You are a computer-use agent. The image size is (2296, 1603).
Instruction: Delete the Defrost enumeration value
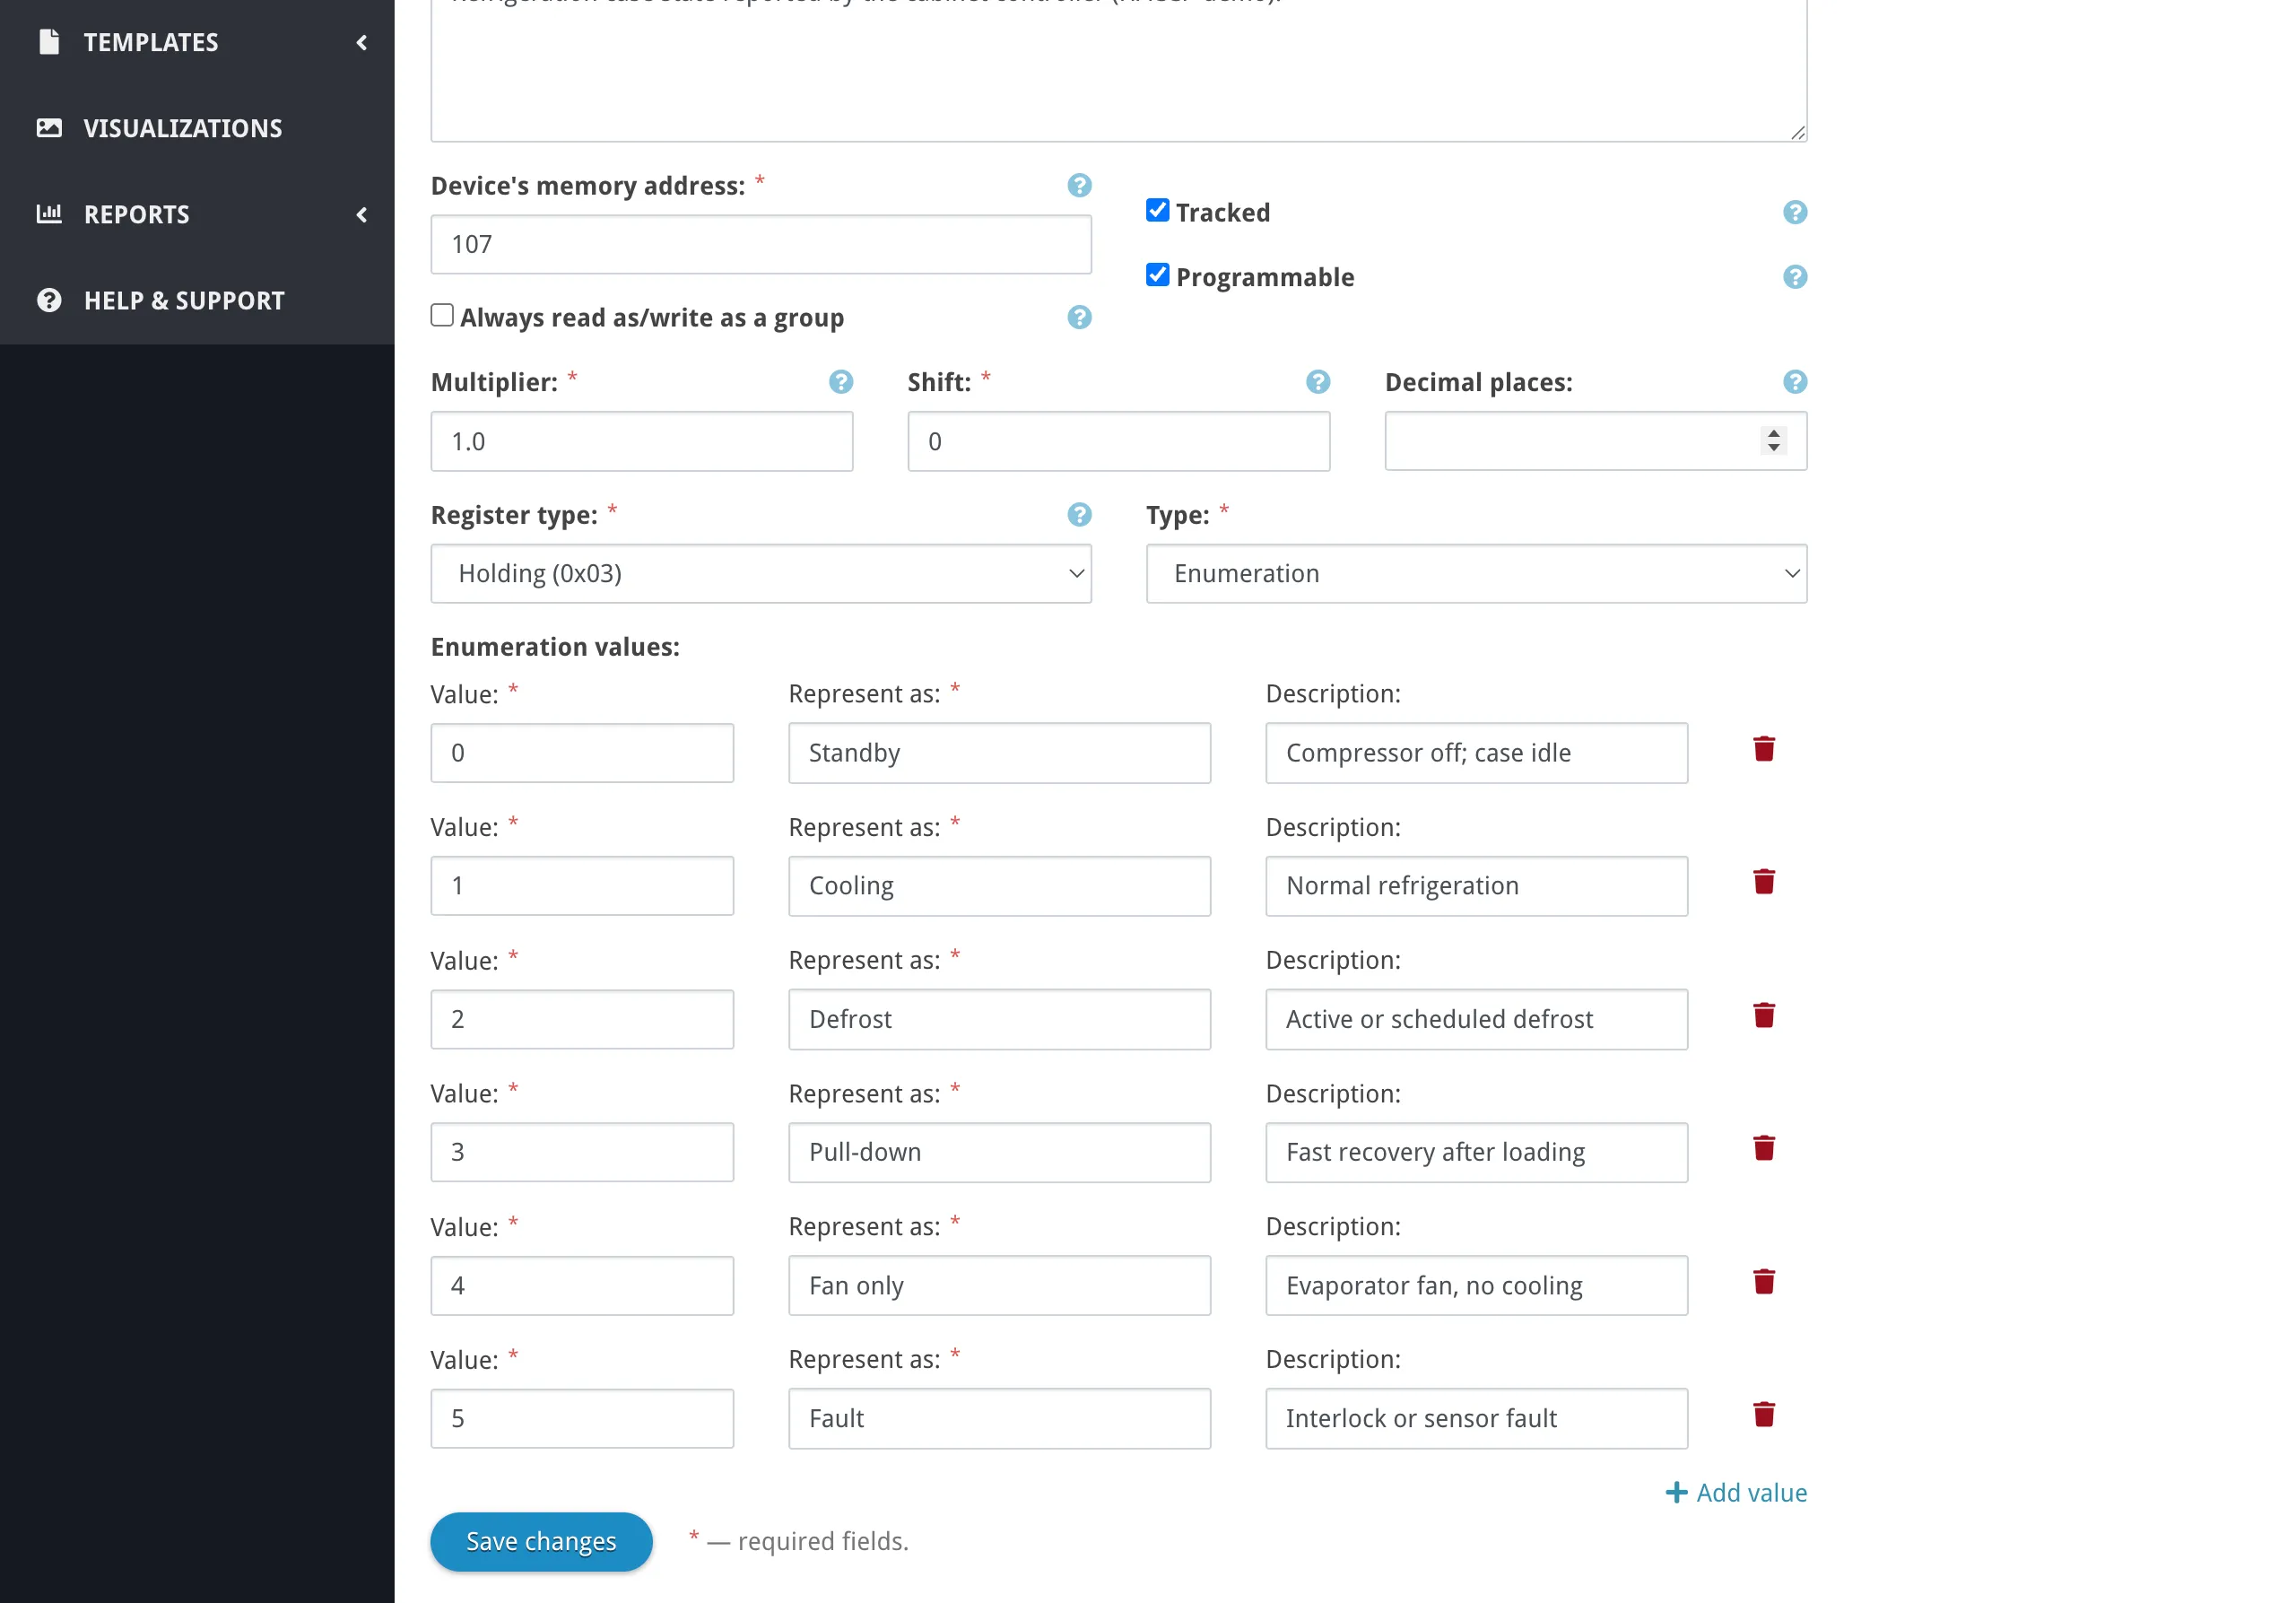(x=1764, y=1015)
